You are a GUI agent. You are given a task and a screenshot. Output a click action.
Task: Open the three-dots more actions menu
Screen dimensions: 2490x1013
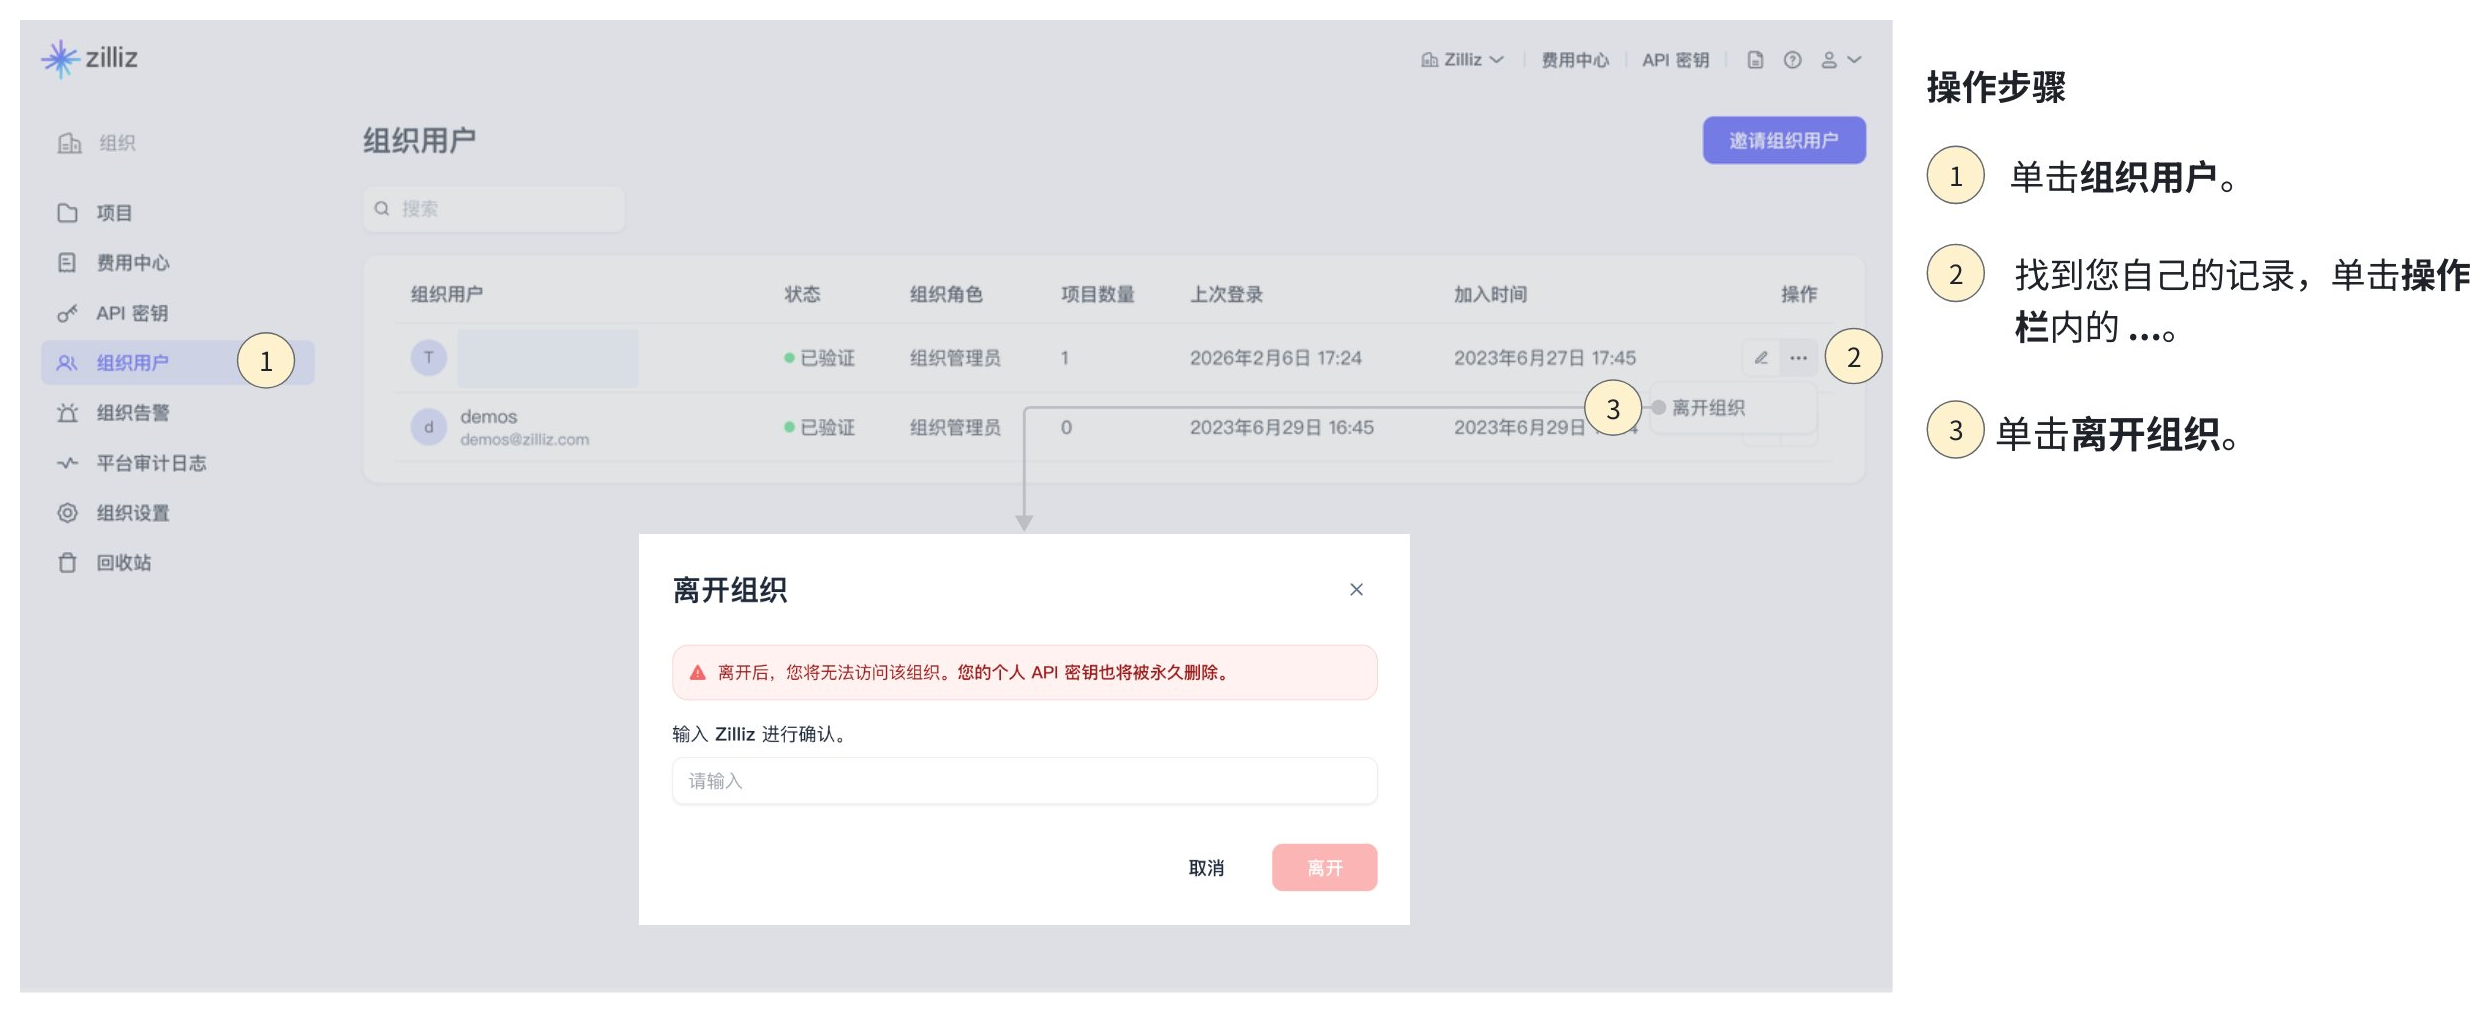(x=1798, y=358)
